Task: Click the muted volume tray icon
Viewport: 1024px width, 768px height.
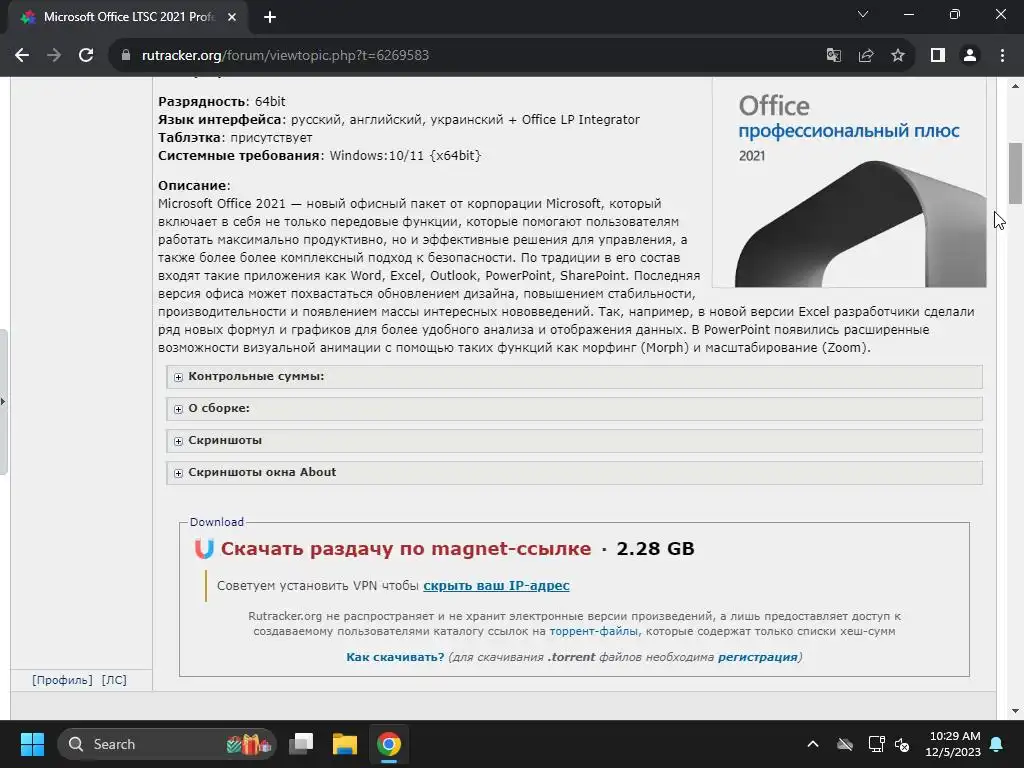Action: pos(902,744)
